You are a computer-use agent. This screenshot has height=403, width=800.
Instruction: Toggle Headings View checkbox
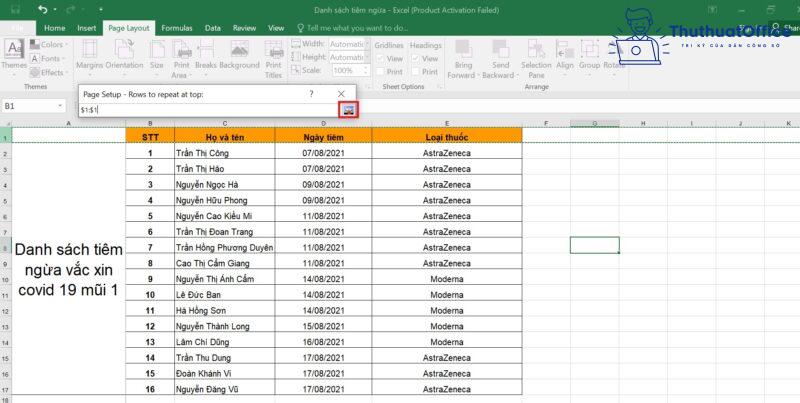point(416,59)
